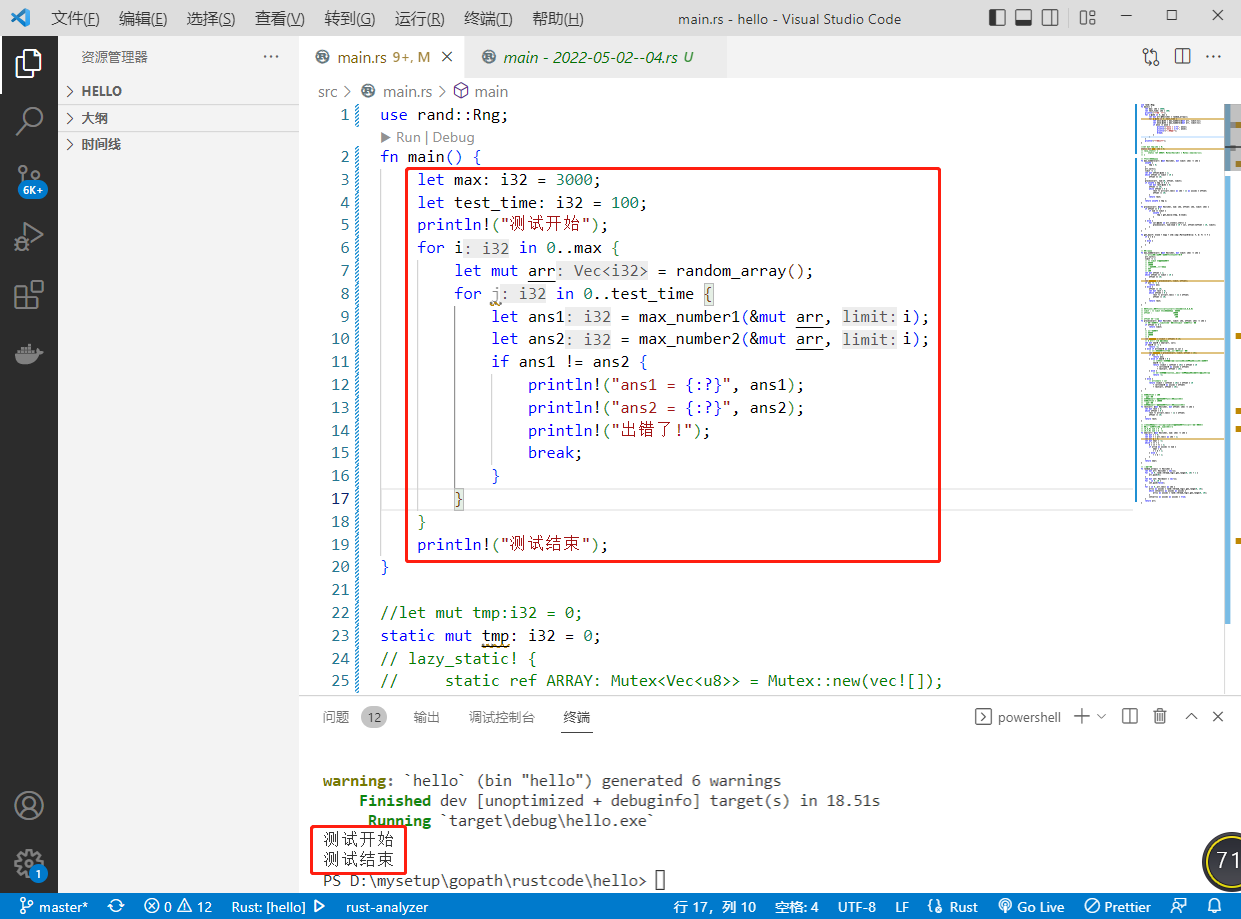Switch to the 问题 problems tab

(x=336, y=717)
